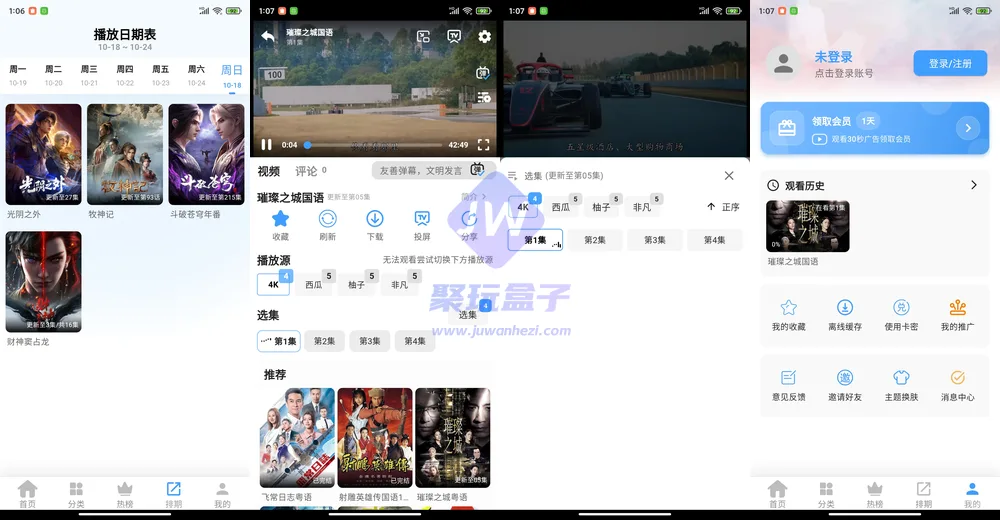This screenshot has height=520, width=1000.
Task: Select 4K source under 播放源
Action: (x=274, y=285)
